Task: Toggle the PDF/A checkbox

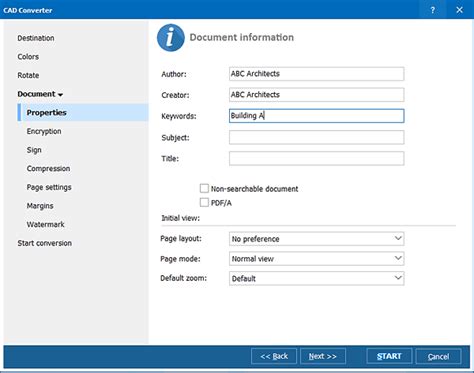Action: (204, 202)
